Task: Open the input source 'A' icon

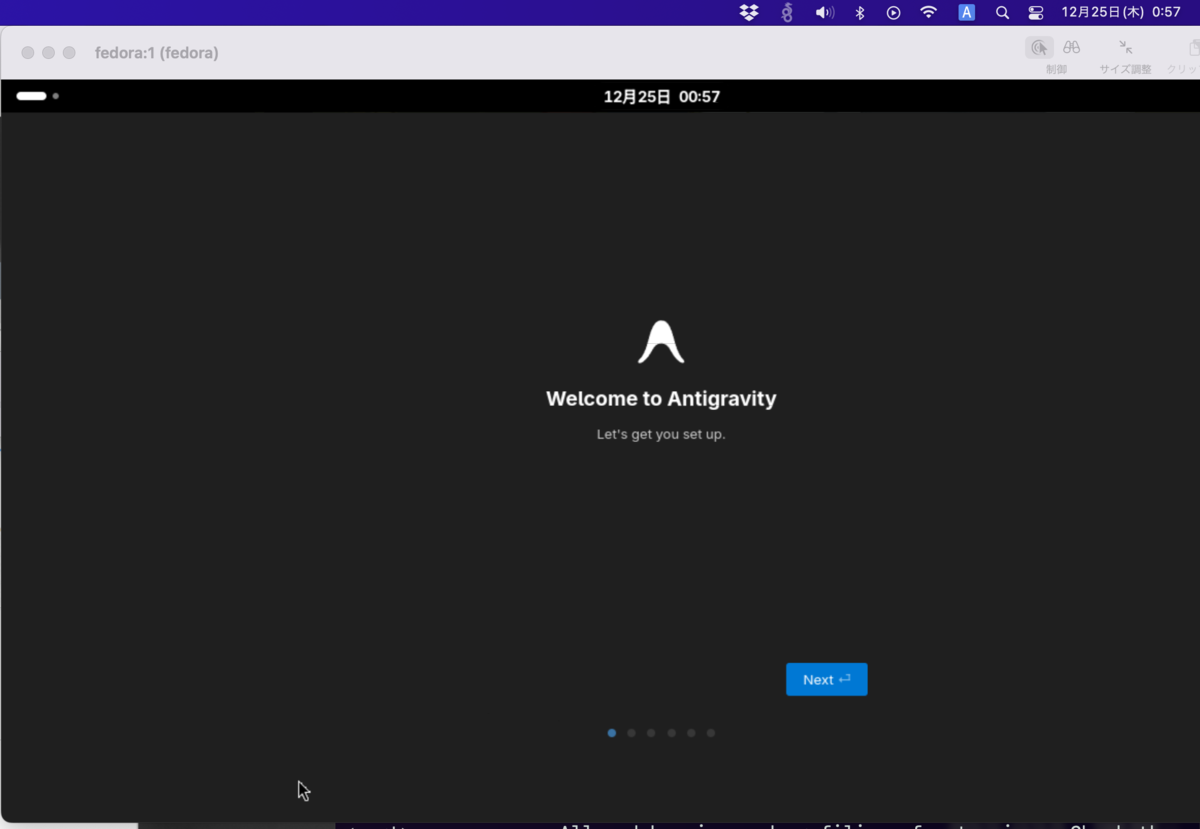Action: click(966, 13)
